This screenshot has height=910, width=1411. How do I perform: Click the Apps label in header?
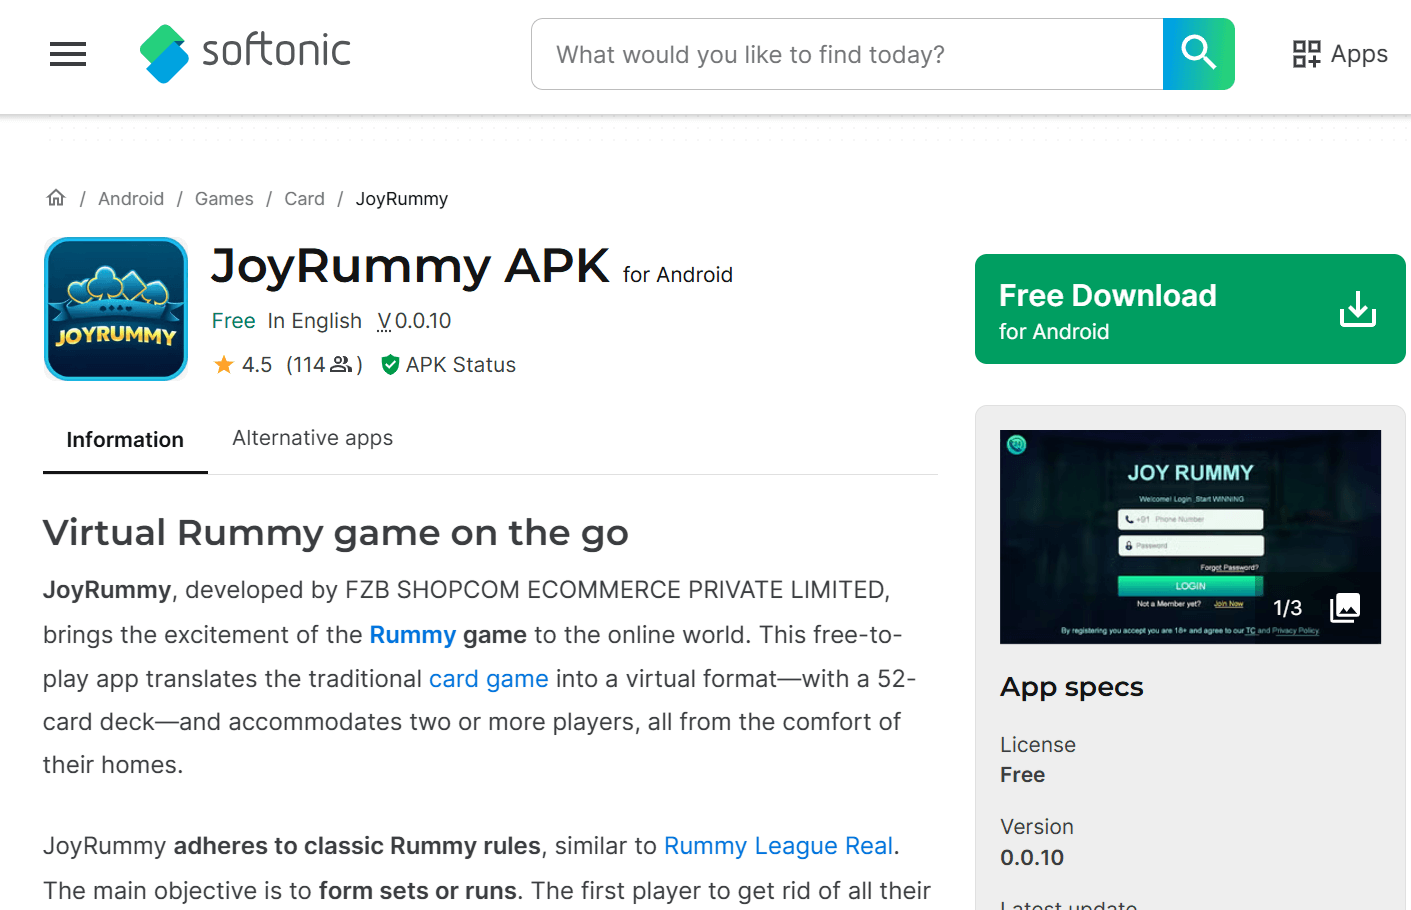pos(1359,54)
